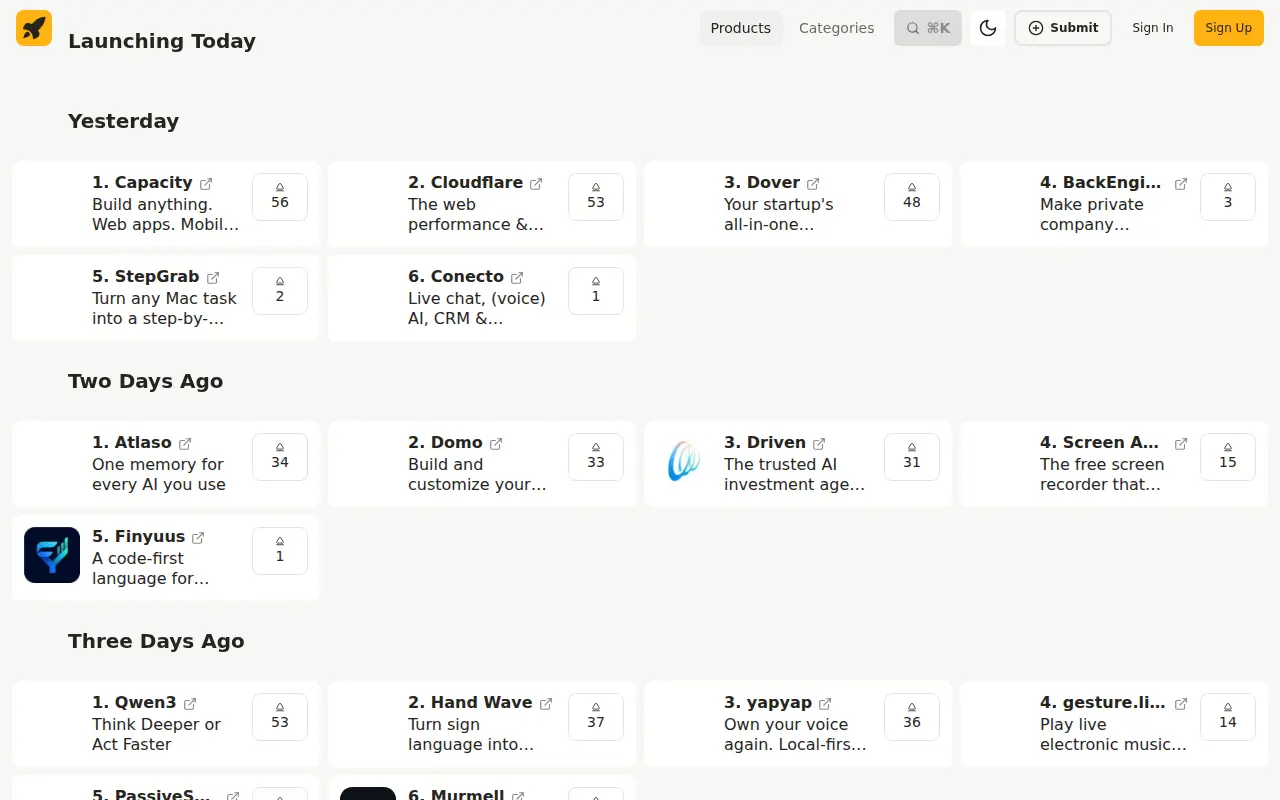Open BackEngi... external link icon
The image size is (1280, 800).
pos(1181,184)
